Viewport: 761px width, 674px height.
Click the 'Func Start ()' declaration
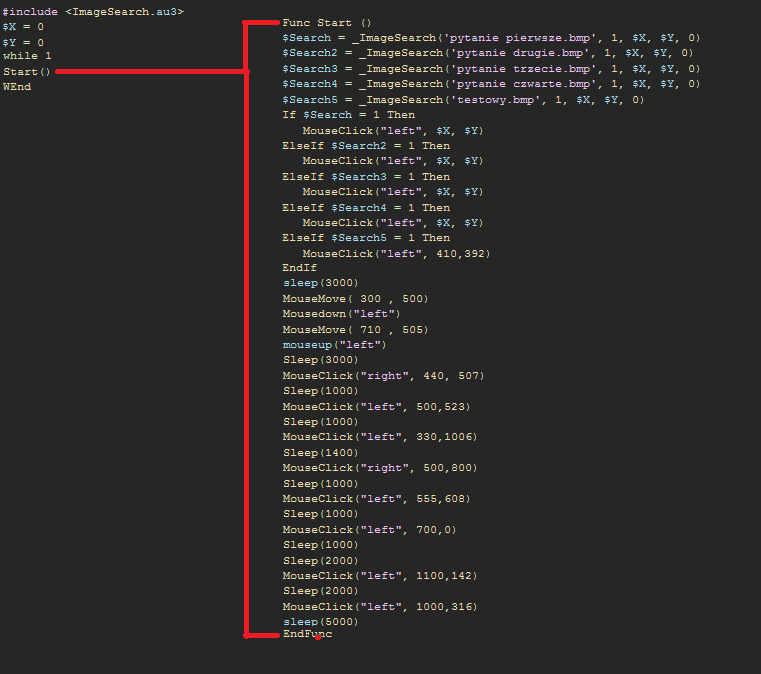[x=327, y=23]
